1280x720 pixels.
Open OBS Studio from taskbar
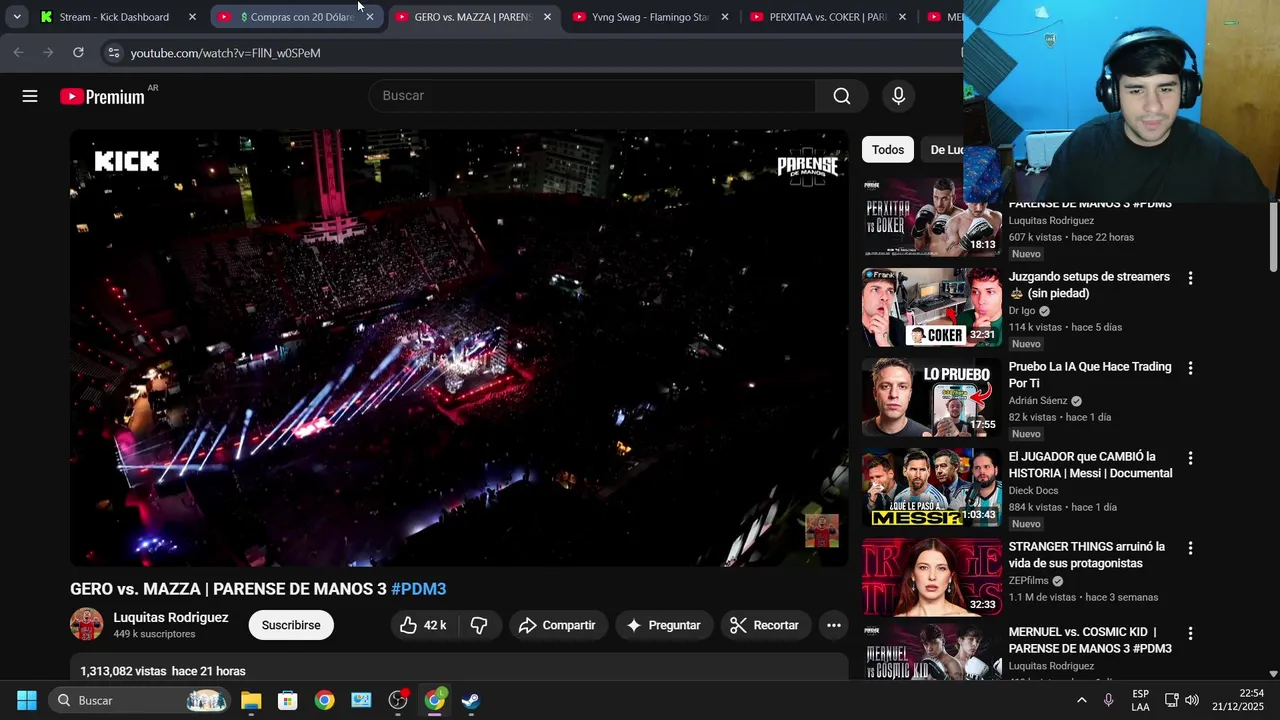[398, 700]
